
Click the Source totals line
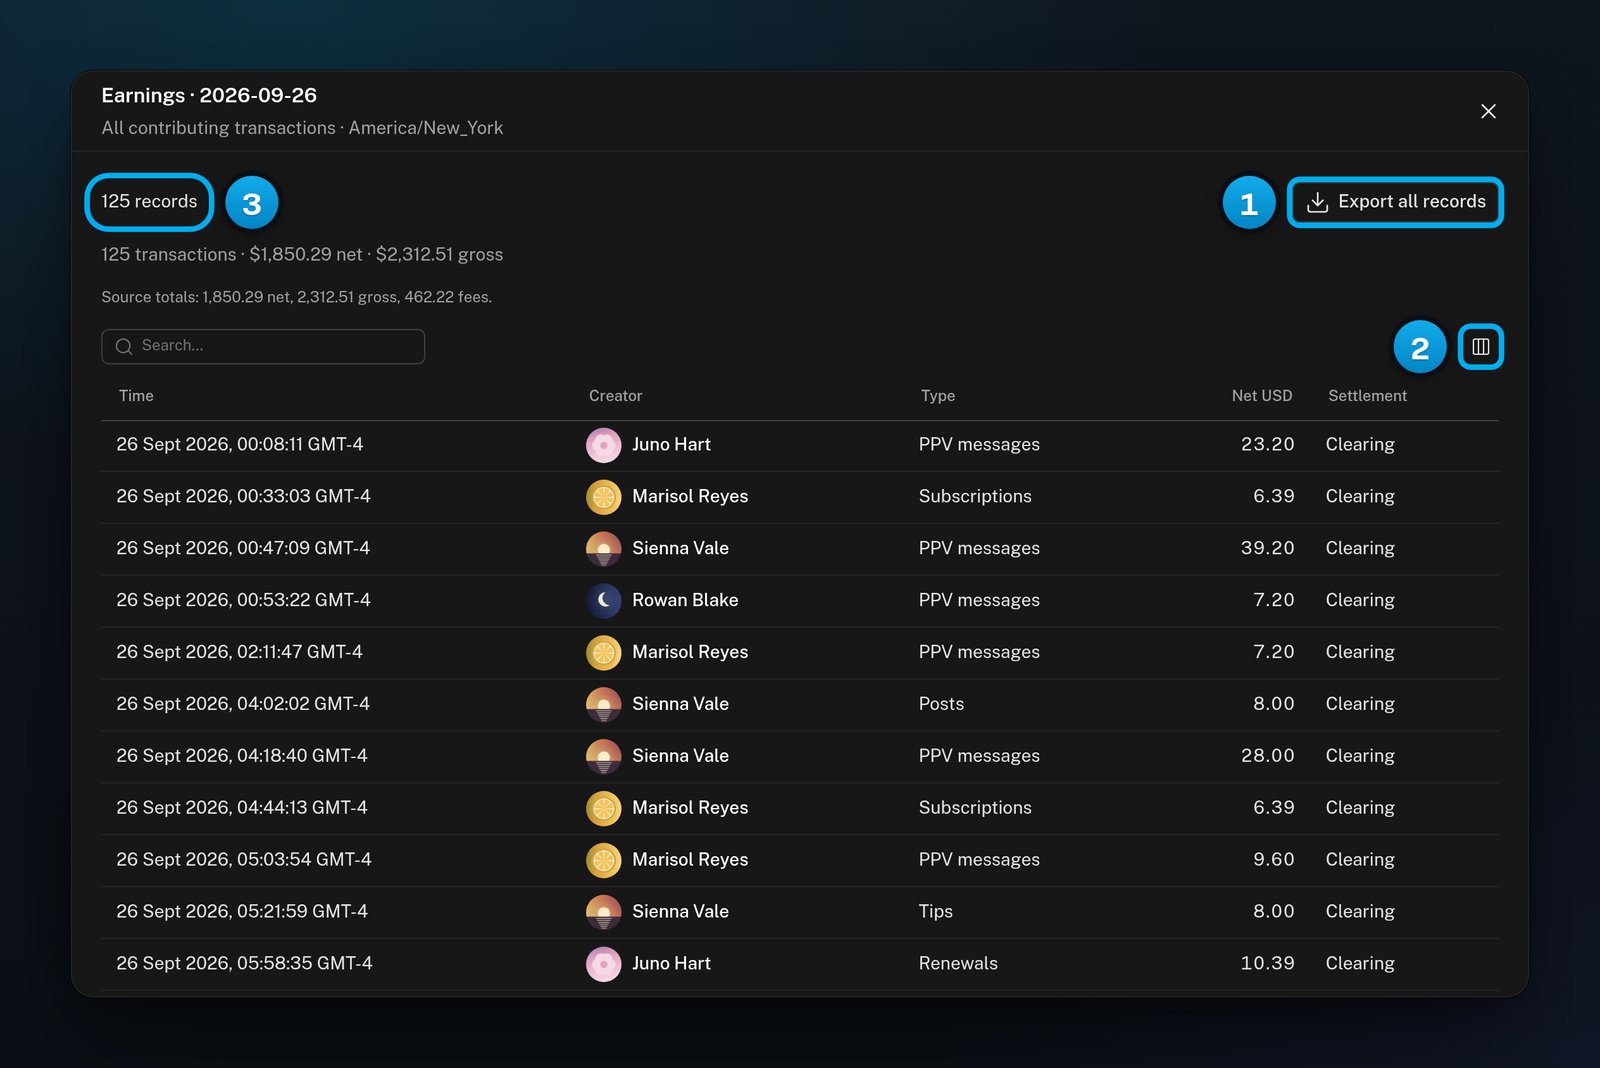click(296, 297)
